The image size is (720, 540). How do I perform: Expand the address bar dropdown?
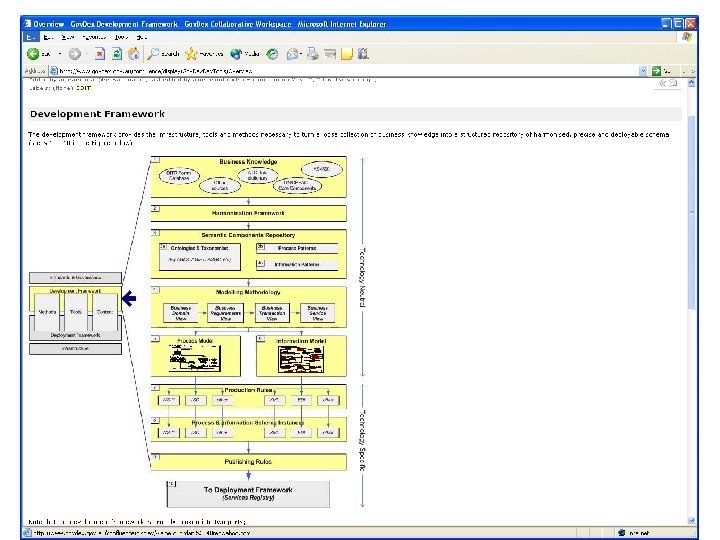(x=642, y=71)
